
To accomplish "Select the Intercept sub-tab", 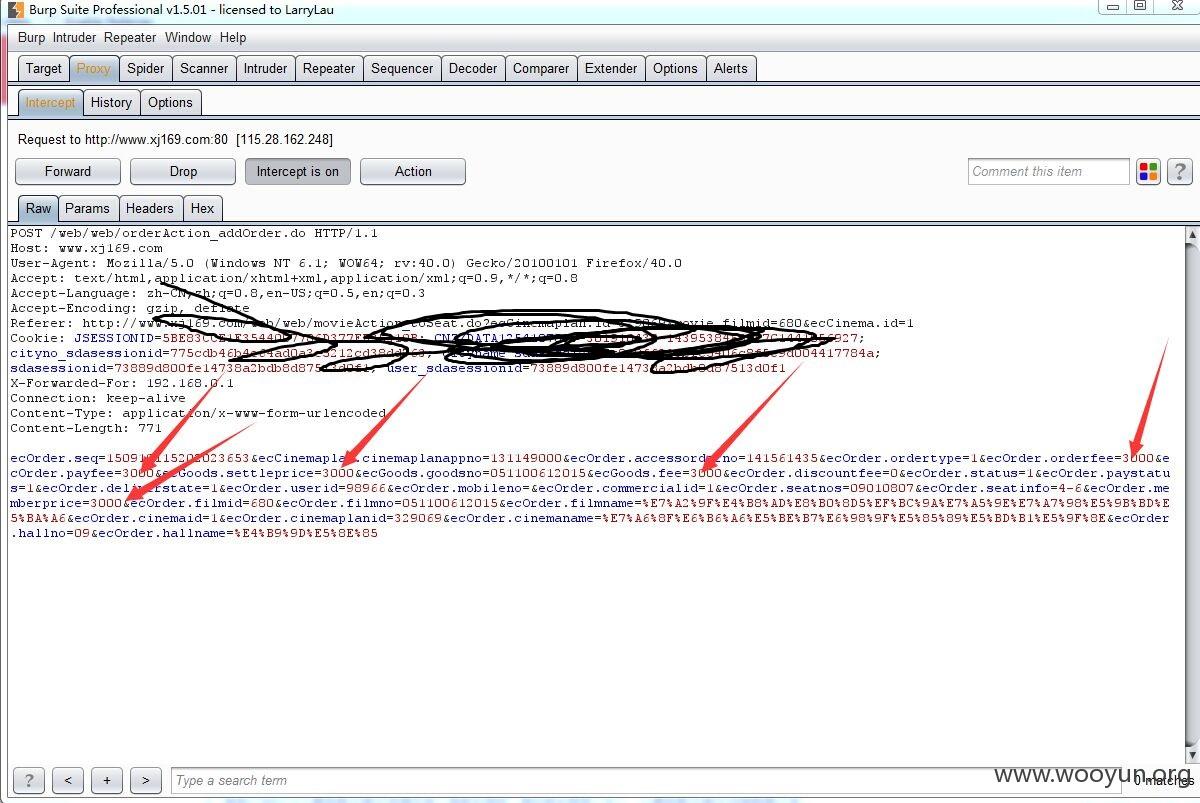I will [x=50, y=102].
